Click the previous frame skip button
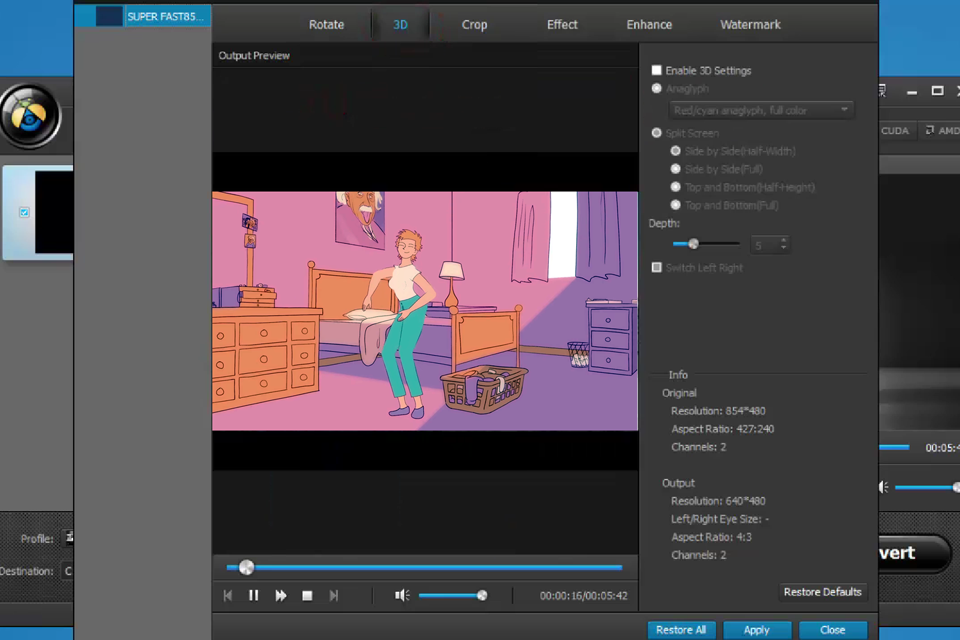The width and height of the screenshot is (960, 640). (x=228, y=595)
